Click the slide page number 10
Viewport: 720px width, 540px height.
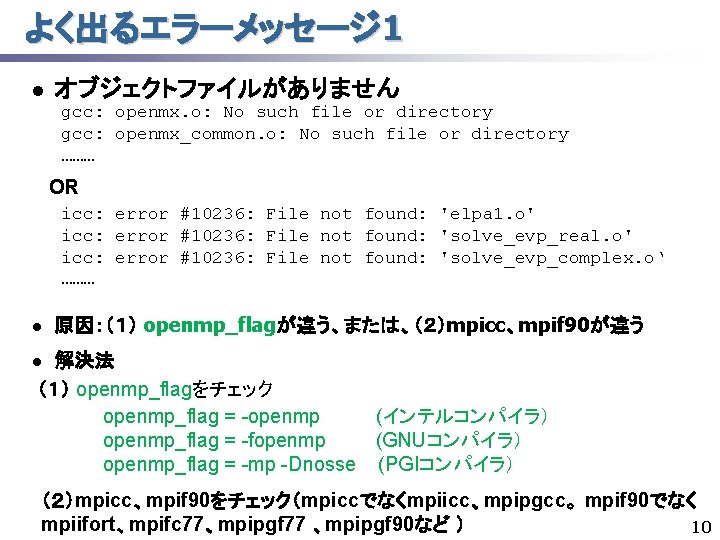pyautogui.click(x=701, y=527)
